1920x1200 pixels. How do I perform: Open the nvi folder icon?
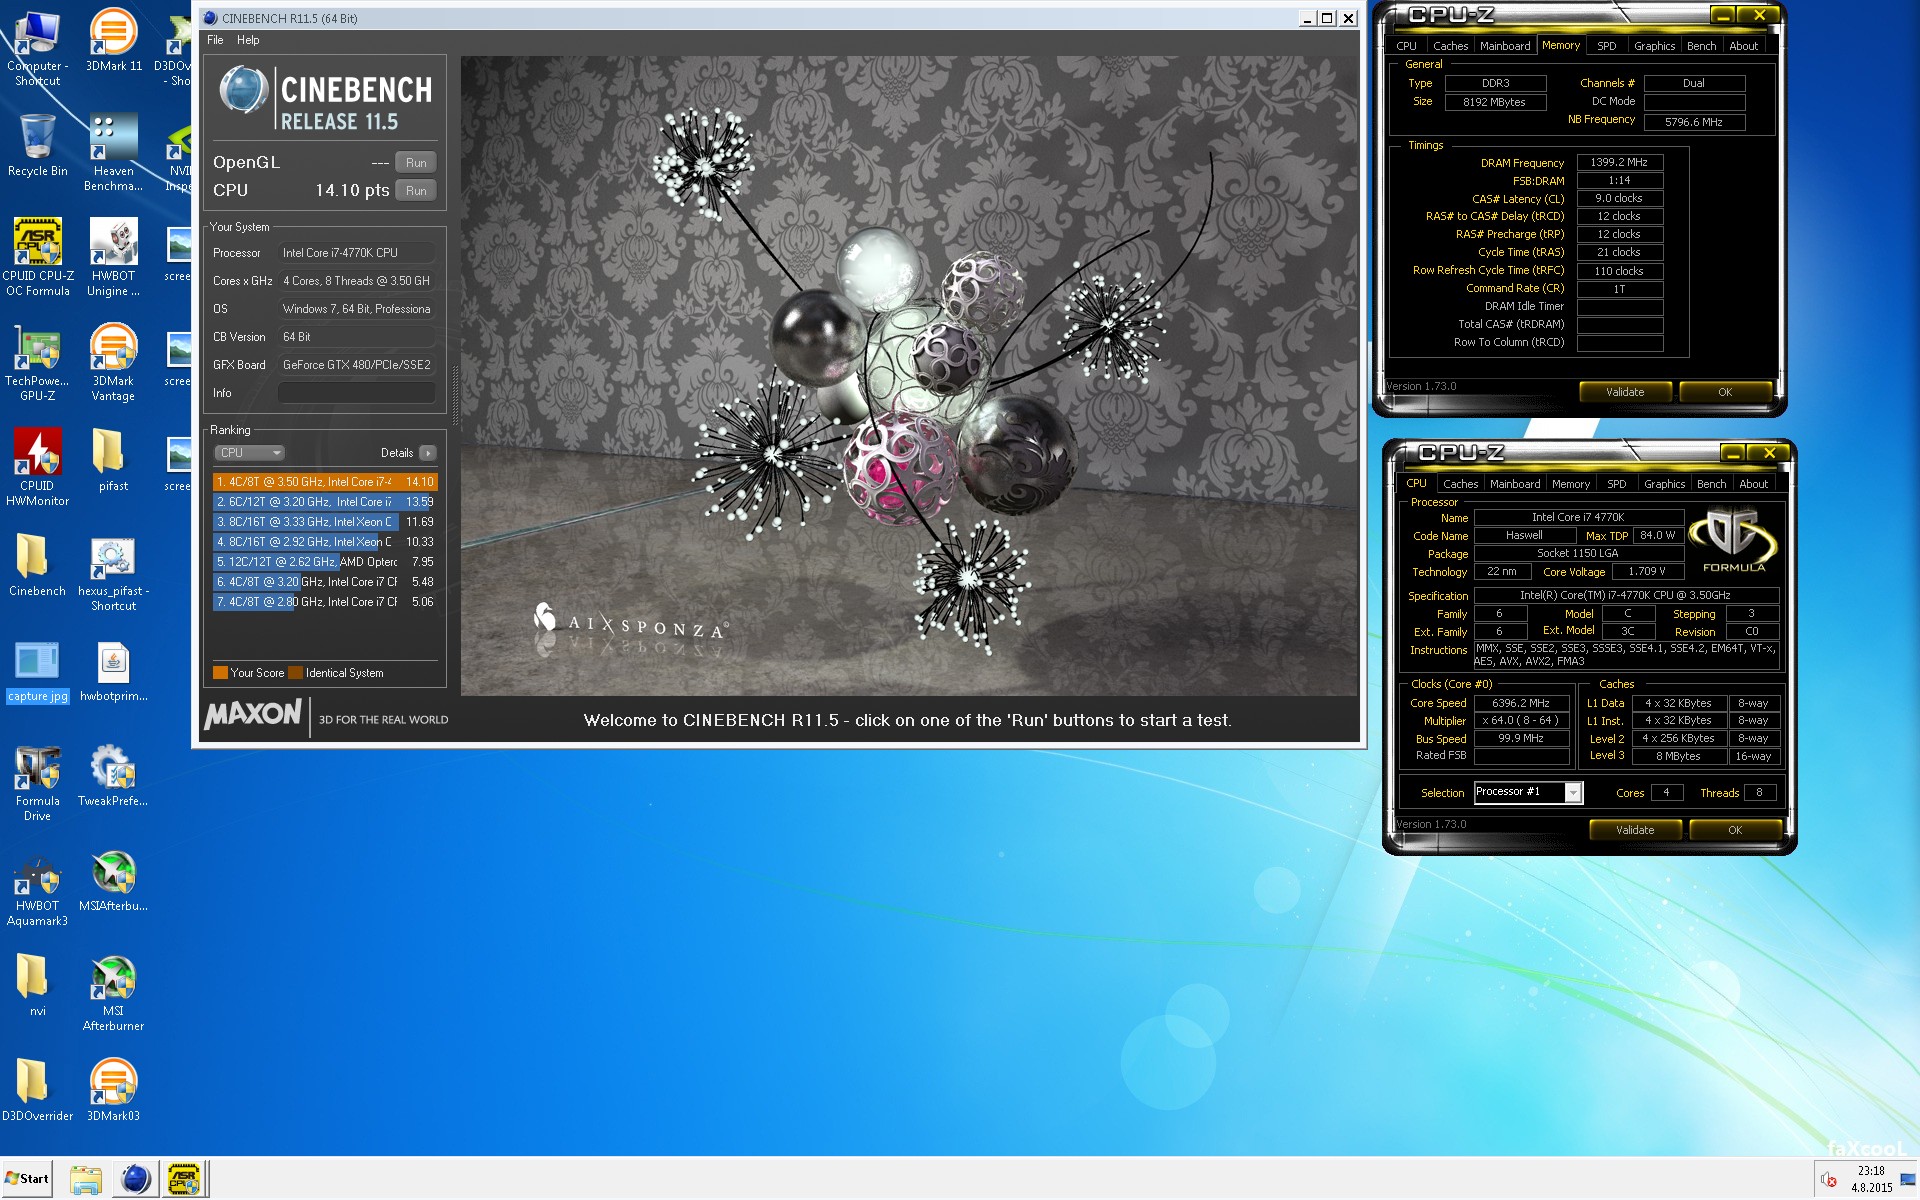[x=37, y=985]
